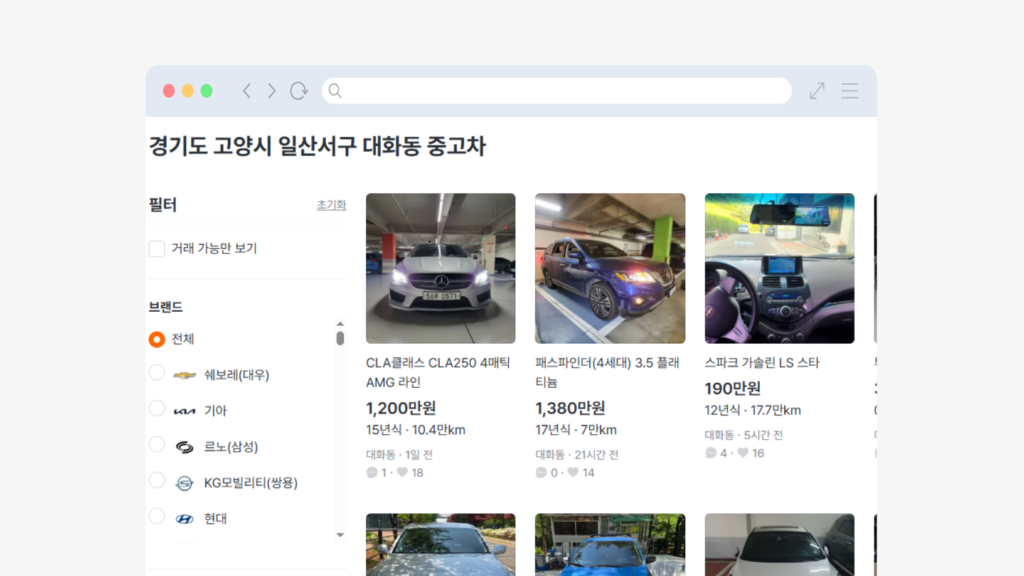Click the magnifier icon in the address bar

tap(335, 91)
